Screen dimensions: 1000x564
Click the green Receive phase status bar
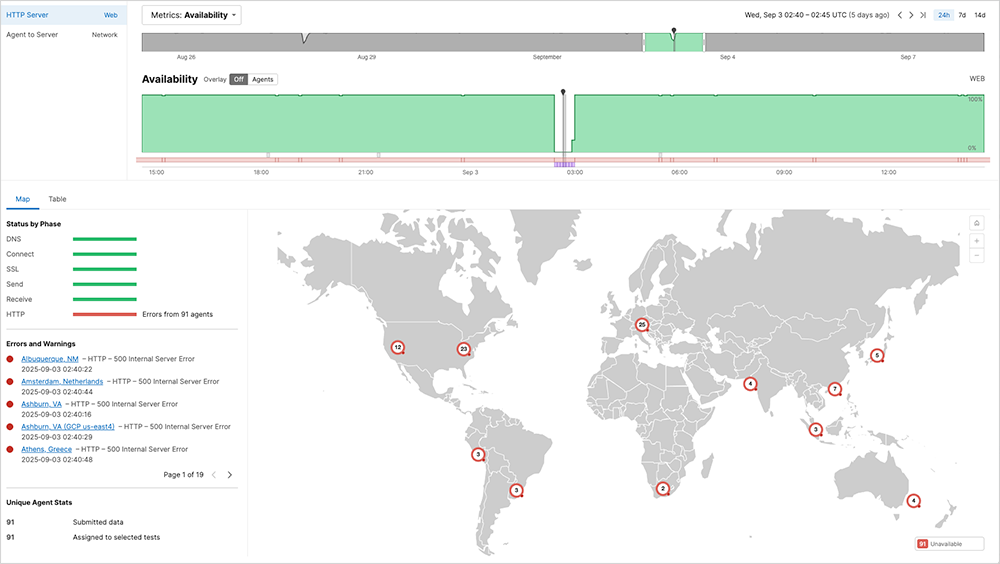(105, 299)
